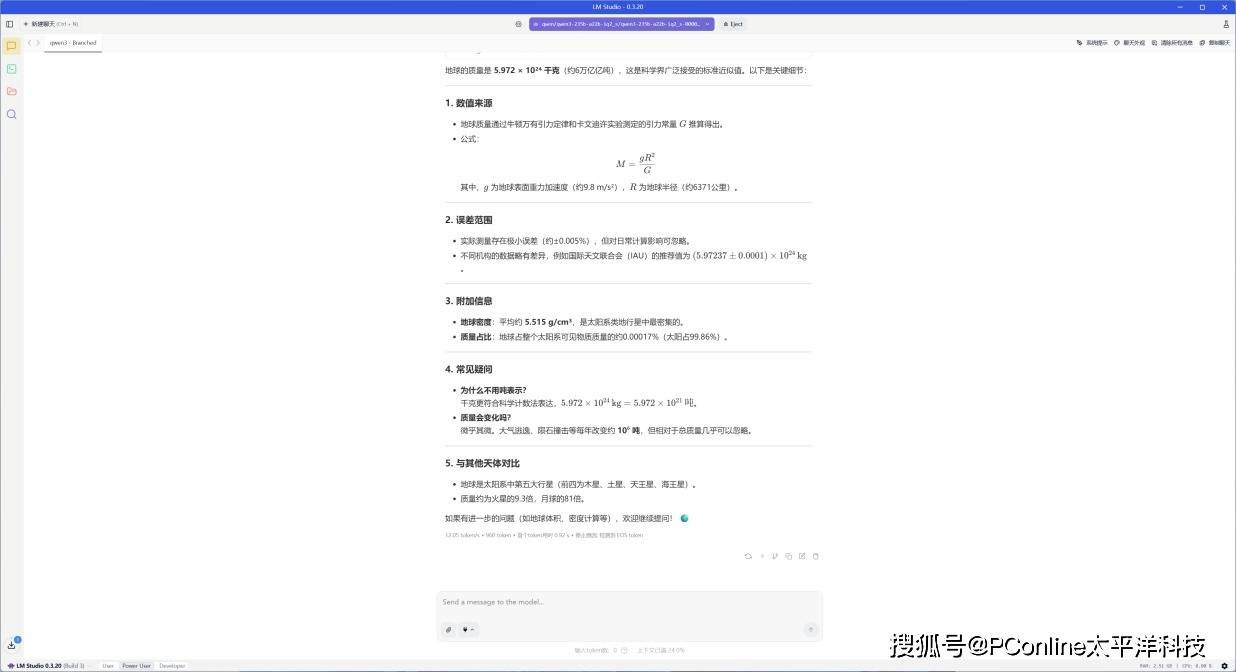Copy the assistant message
1236x672 pixels.
point(788,556)
